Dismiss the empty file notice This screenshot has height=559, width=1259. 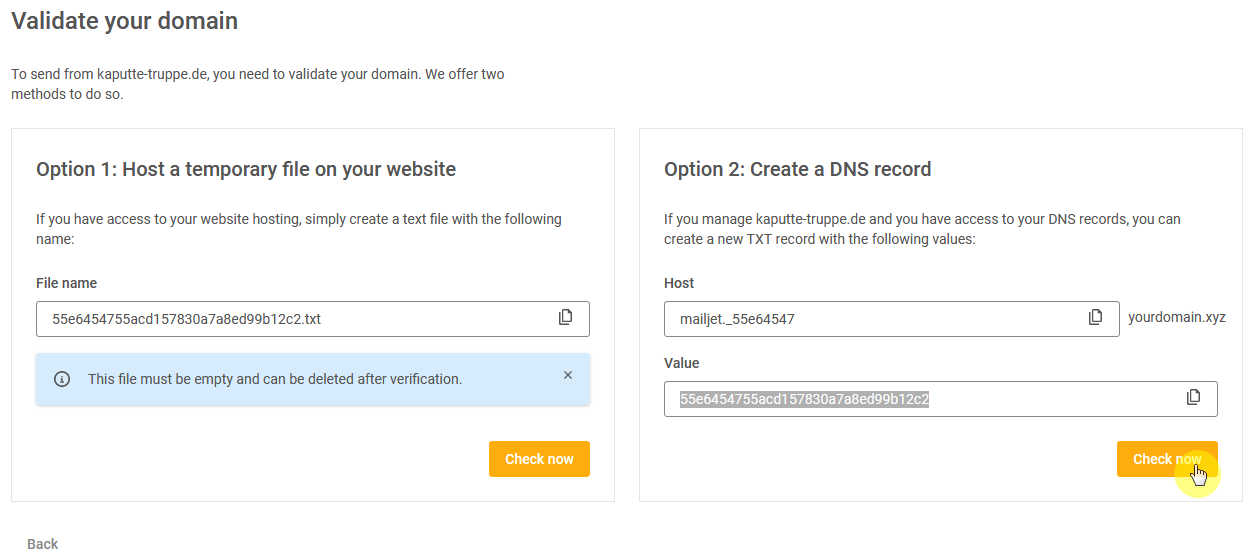pos(568,376)
